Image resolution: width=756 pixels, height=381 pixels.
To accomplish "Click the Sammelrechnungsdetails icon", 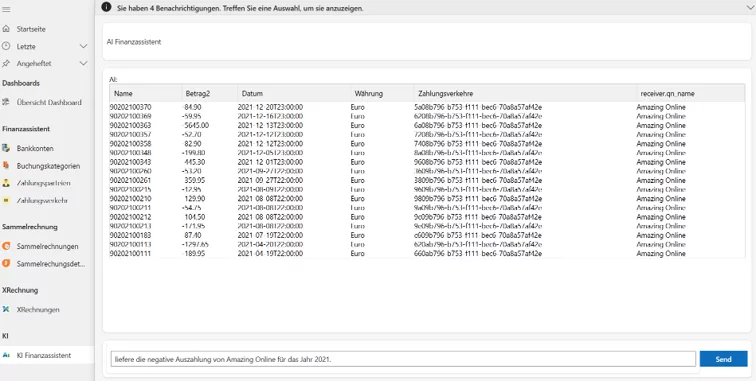I will coord(6,263).
